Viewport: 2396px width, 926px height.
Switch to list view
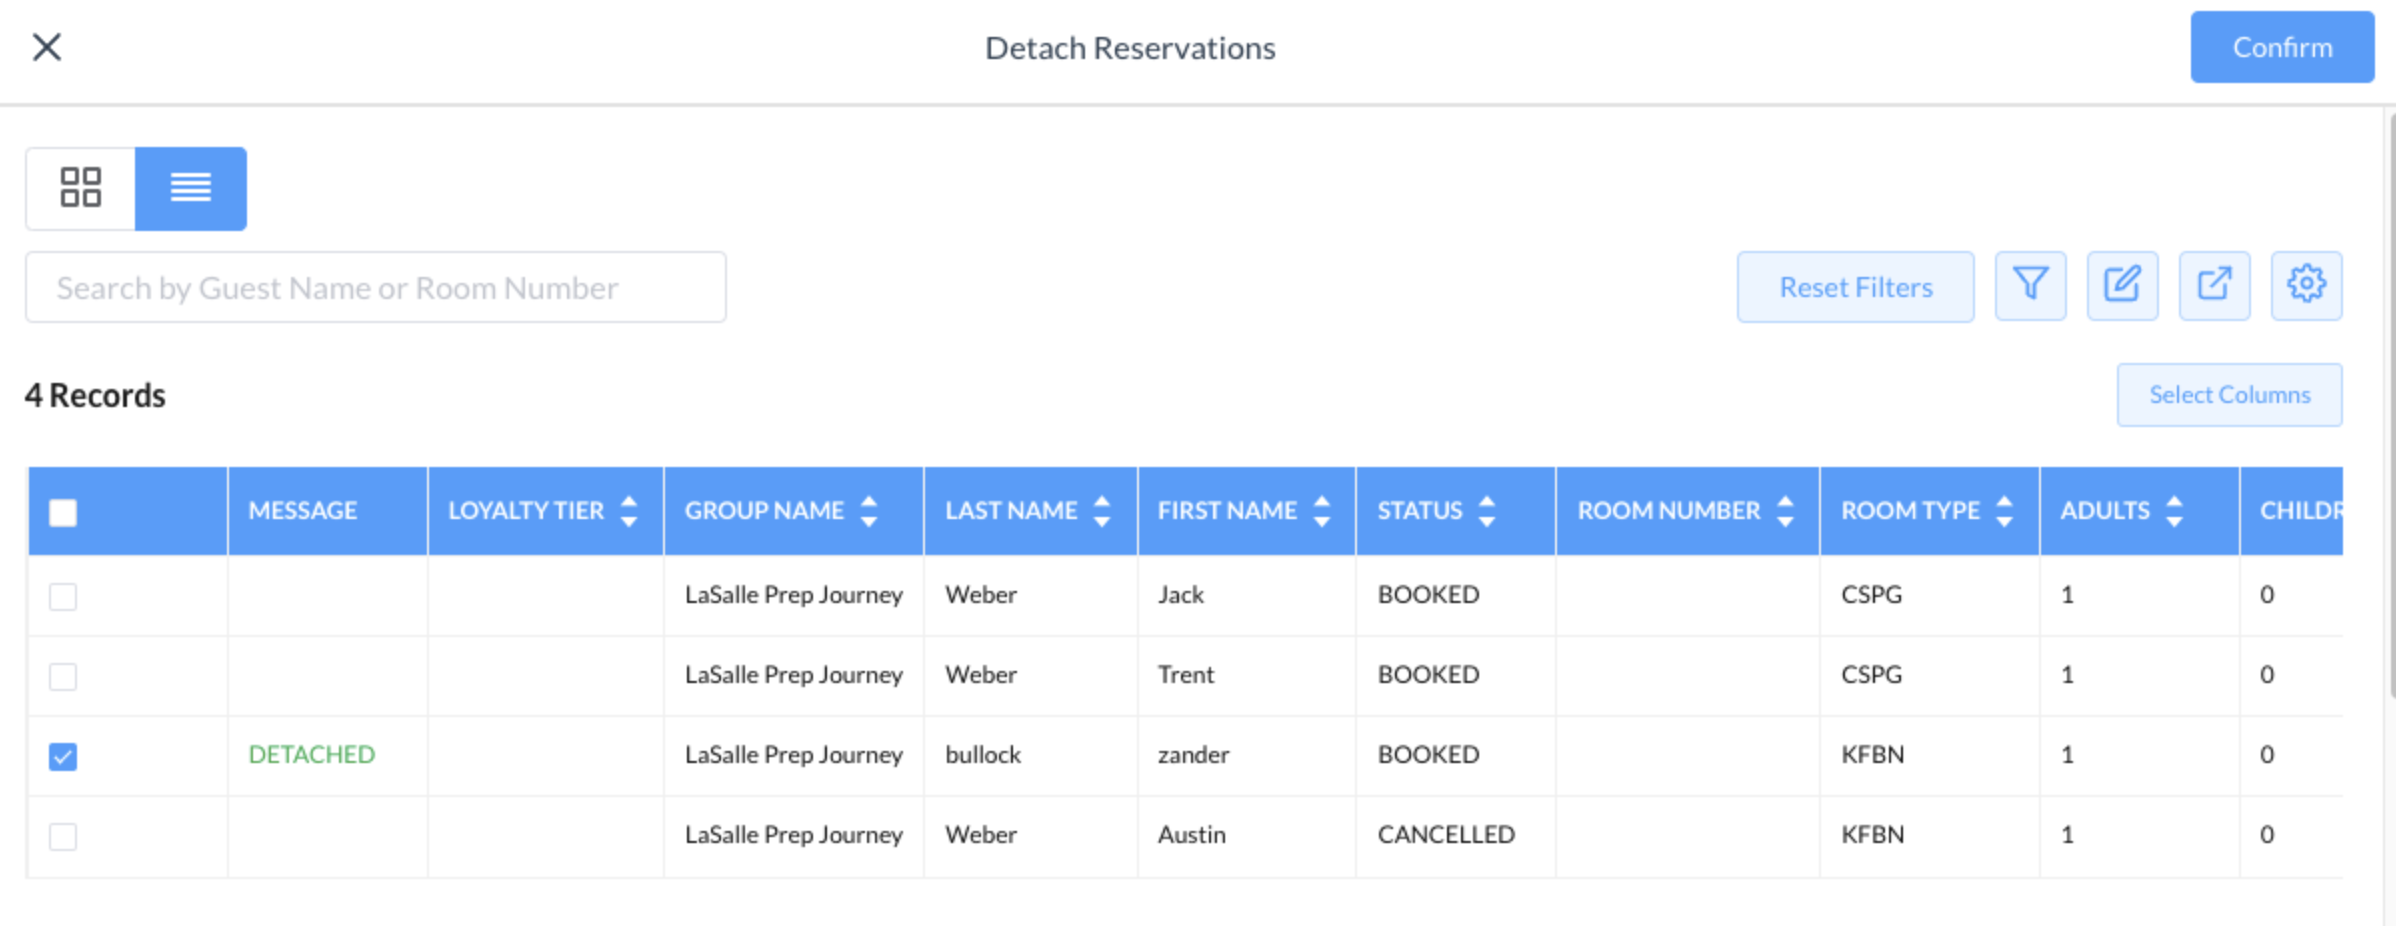[x=190, y=188]
